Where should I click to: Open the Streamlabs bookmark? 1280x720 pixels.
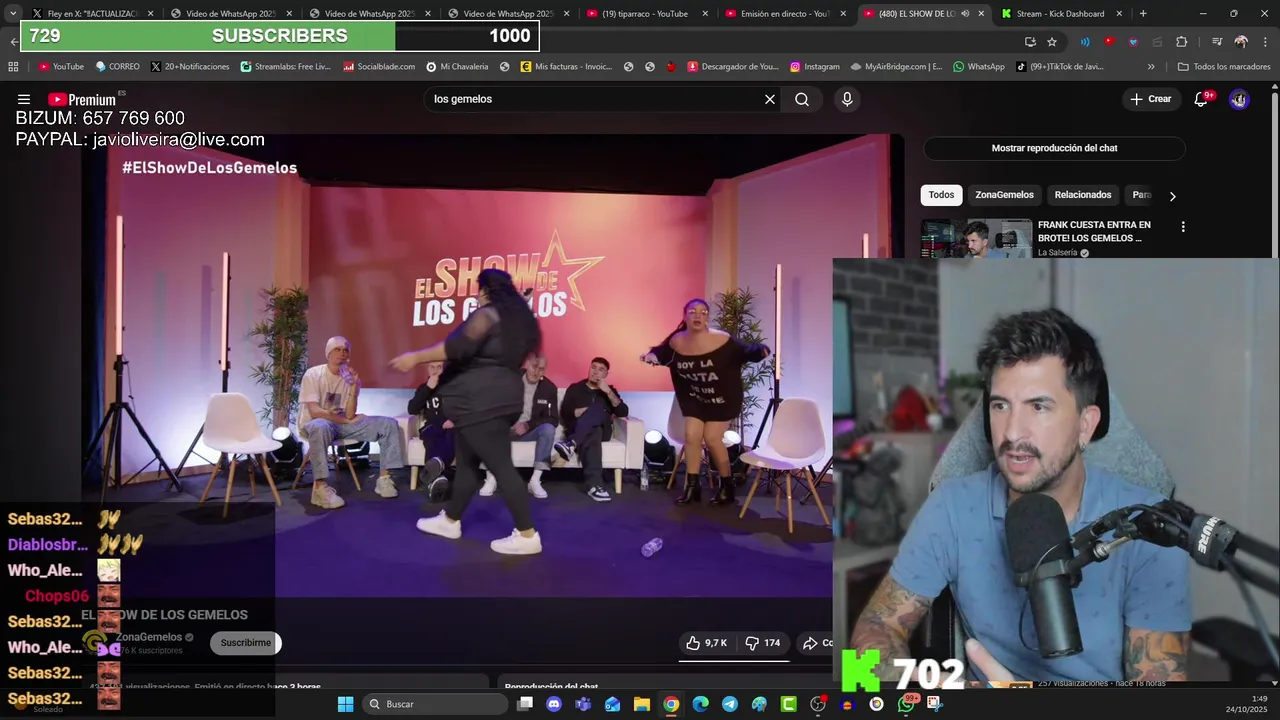click(x=286, y=67)
